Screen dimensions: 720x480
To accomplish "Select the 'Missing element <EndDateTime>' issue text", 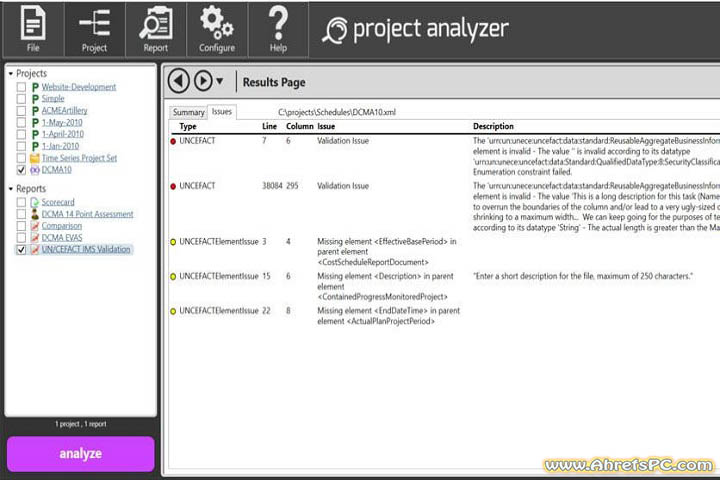I will coord(388,316).
